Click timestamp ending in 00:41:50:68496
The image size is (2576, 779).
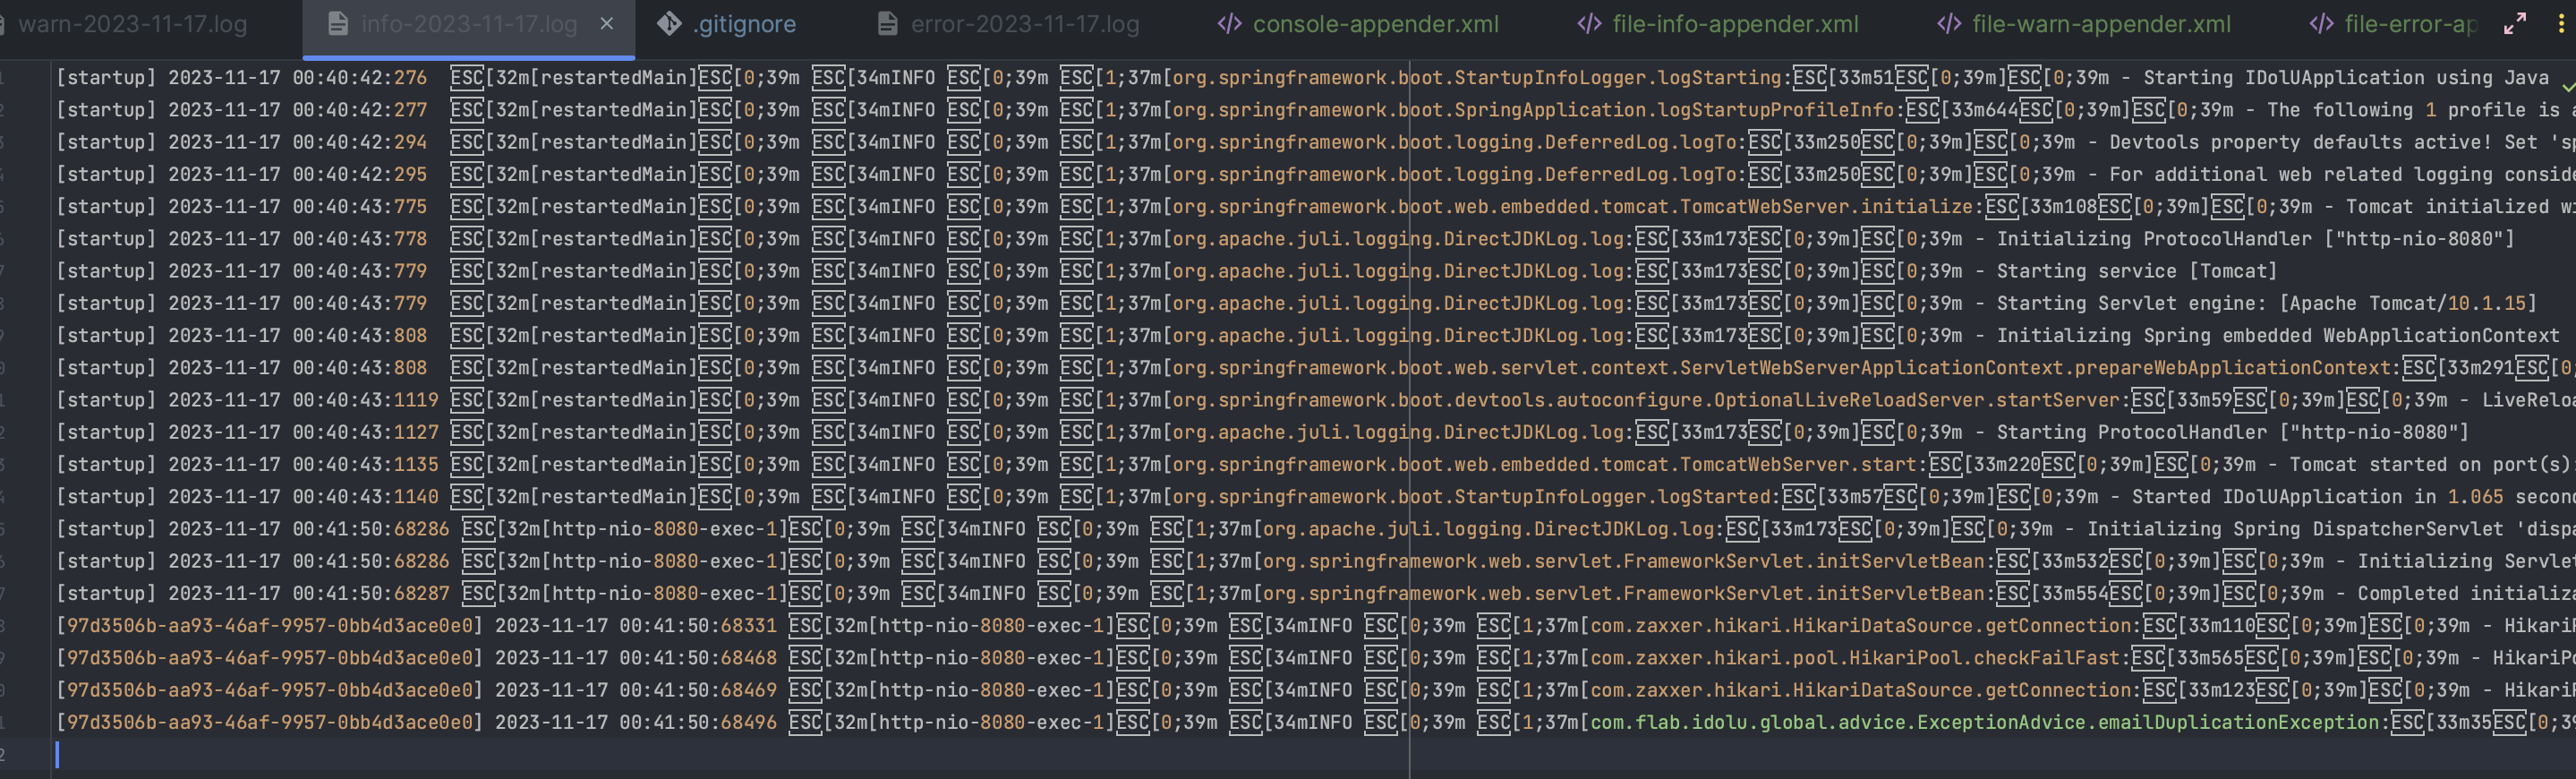pos(636,722)
